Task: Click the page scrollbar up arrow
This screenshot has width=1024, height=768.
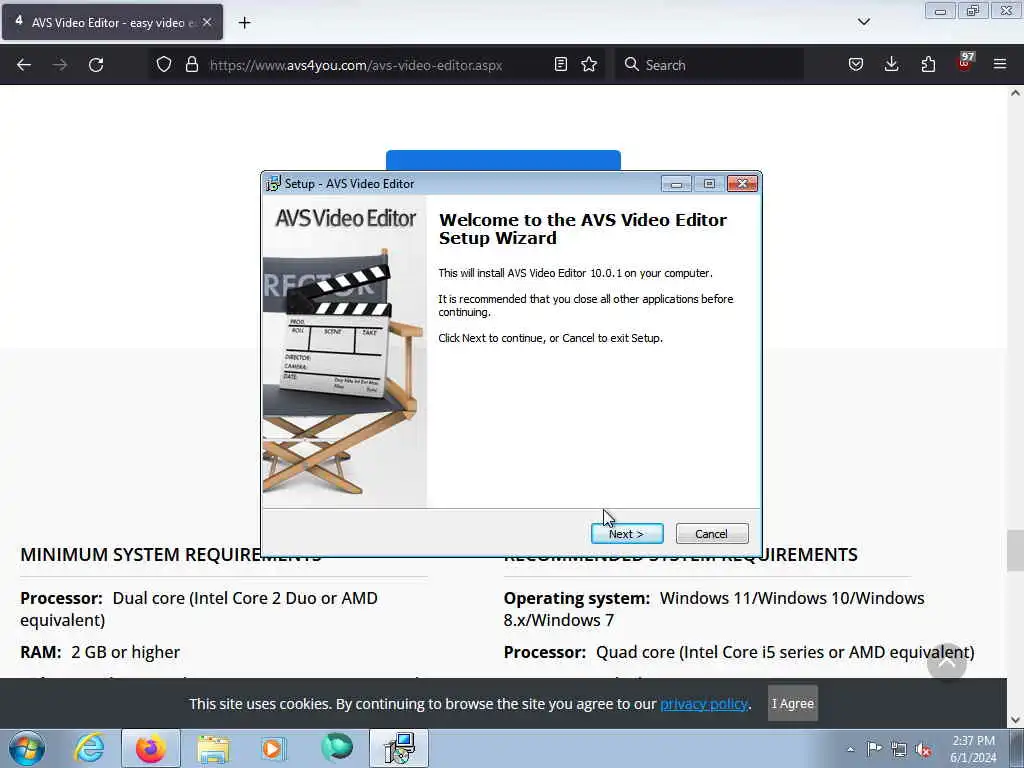Action: (x=1015, y=93)
